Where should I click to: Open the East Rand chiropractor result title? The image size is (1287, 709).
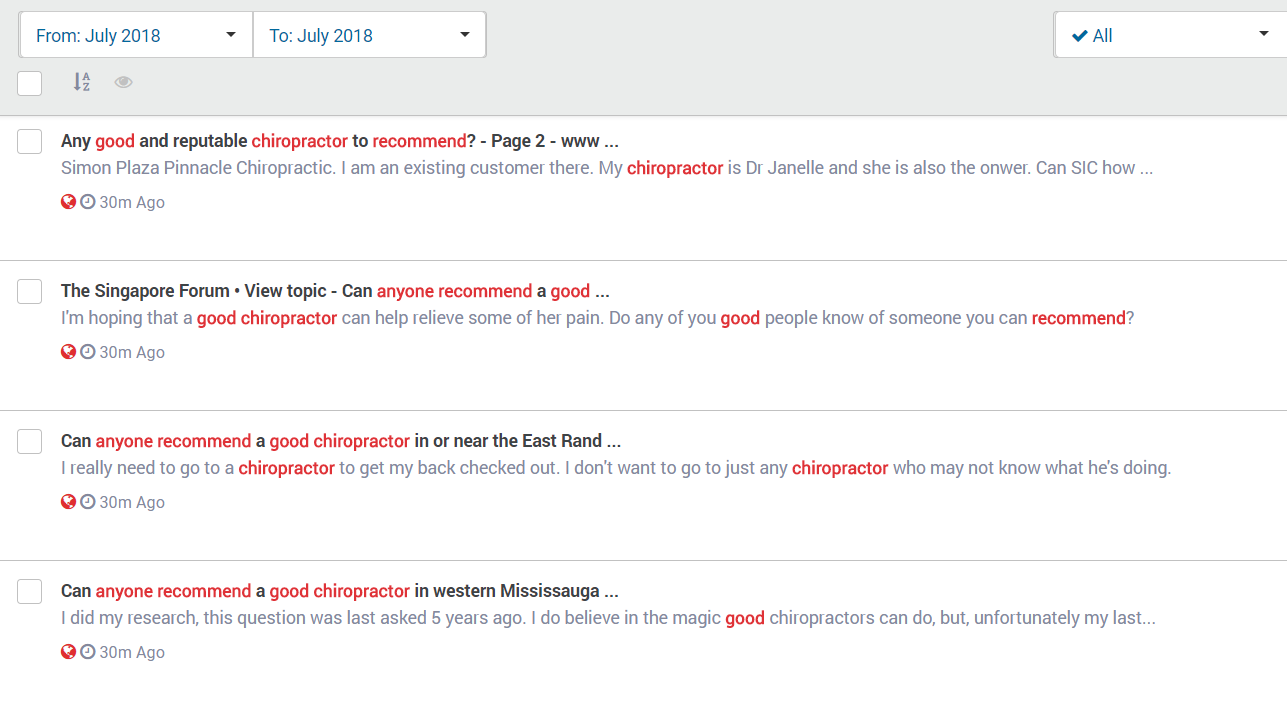pyautogui.click(x=340, y=441)
